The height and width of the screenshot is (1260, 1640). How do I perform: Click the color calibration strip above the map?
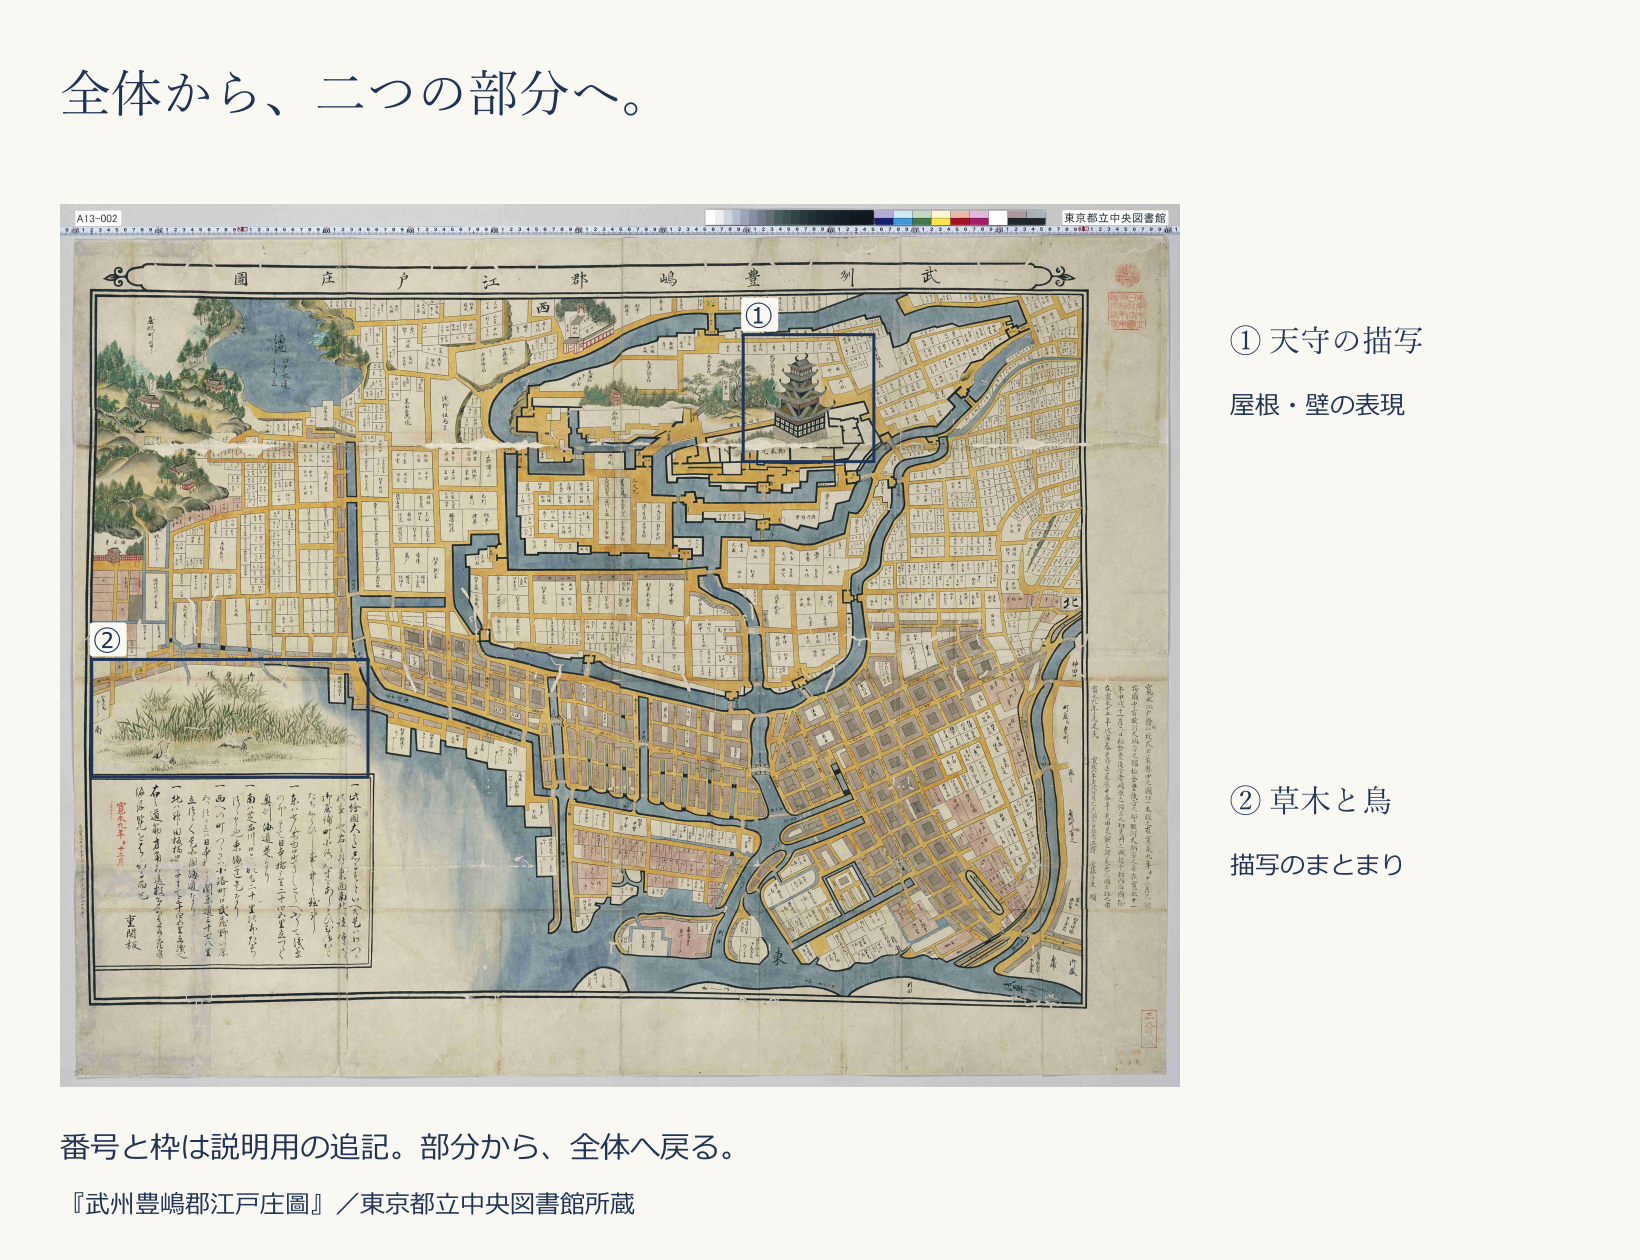coord(875,217)
